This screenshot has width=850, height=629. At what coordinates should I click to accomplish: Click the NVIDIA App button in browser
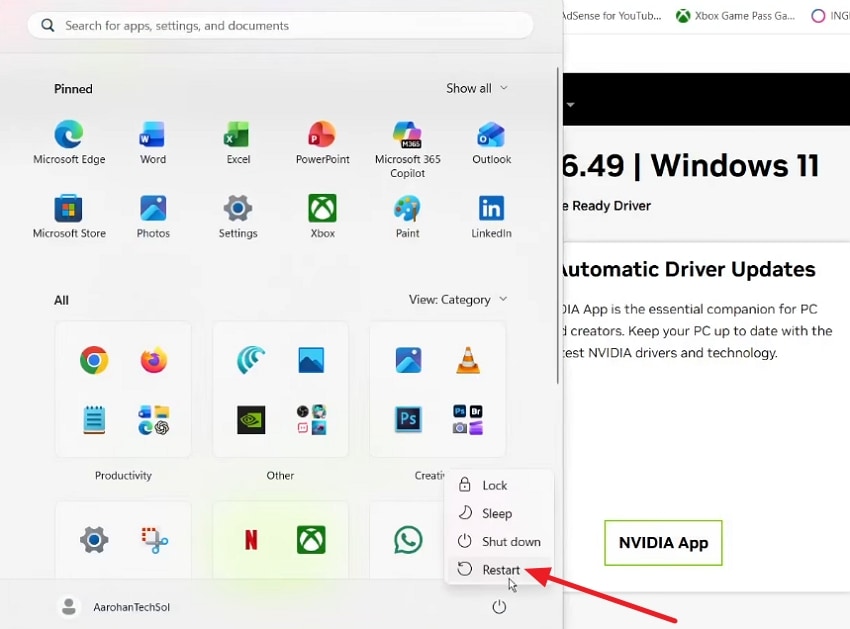(664, 543)
